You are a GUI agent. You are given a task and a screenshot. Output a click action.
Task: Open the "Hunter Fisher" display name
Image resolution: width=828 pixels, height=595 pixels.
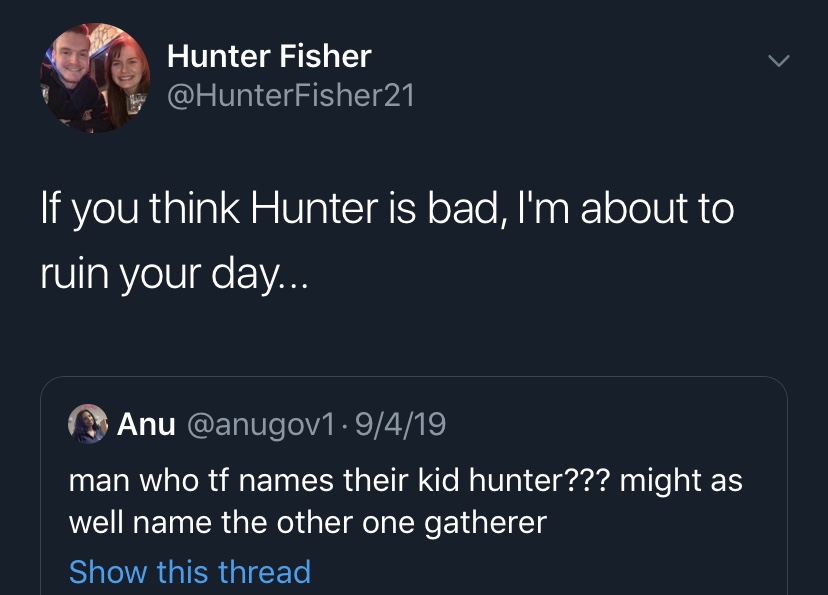click(x=268, y=57)
